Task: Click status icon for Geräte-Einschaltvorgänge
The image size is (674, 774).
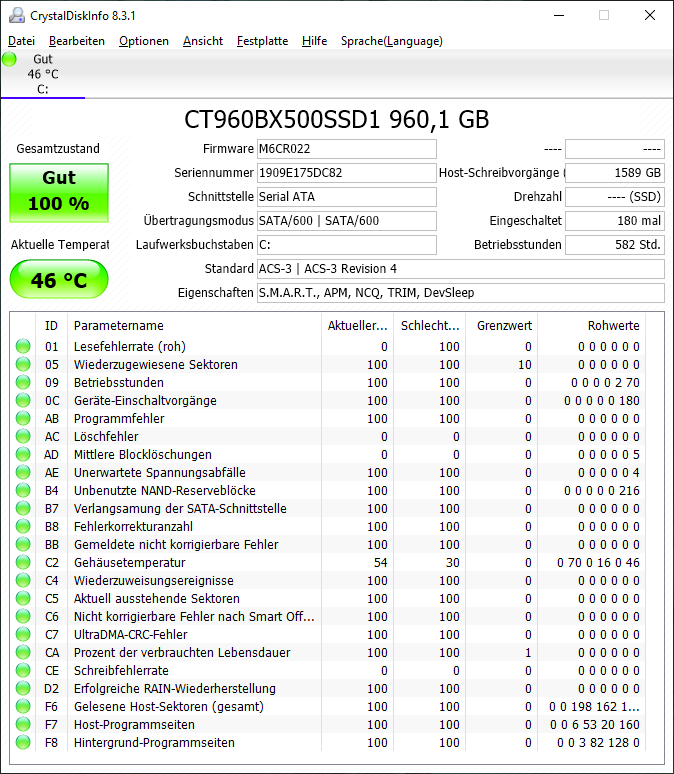Action: pyautogui.click(x=23, y=400)
